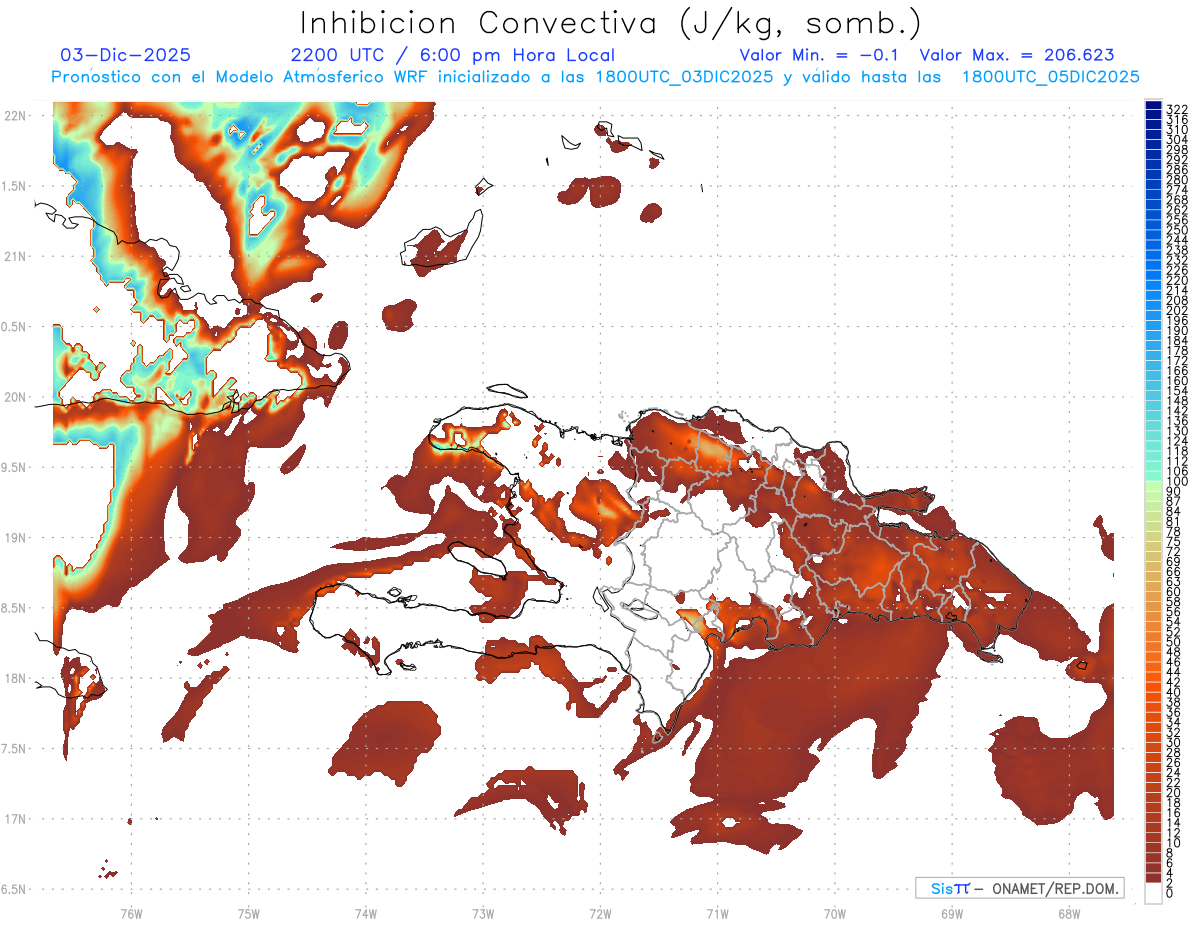1200x927 pixels.
Task: Select the dark blue swatch beside 322
Action: click(x=1153, y=105)
